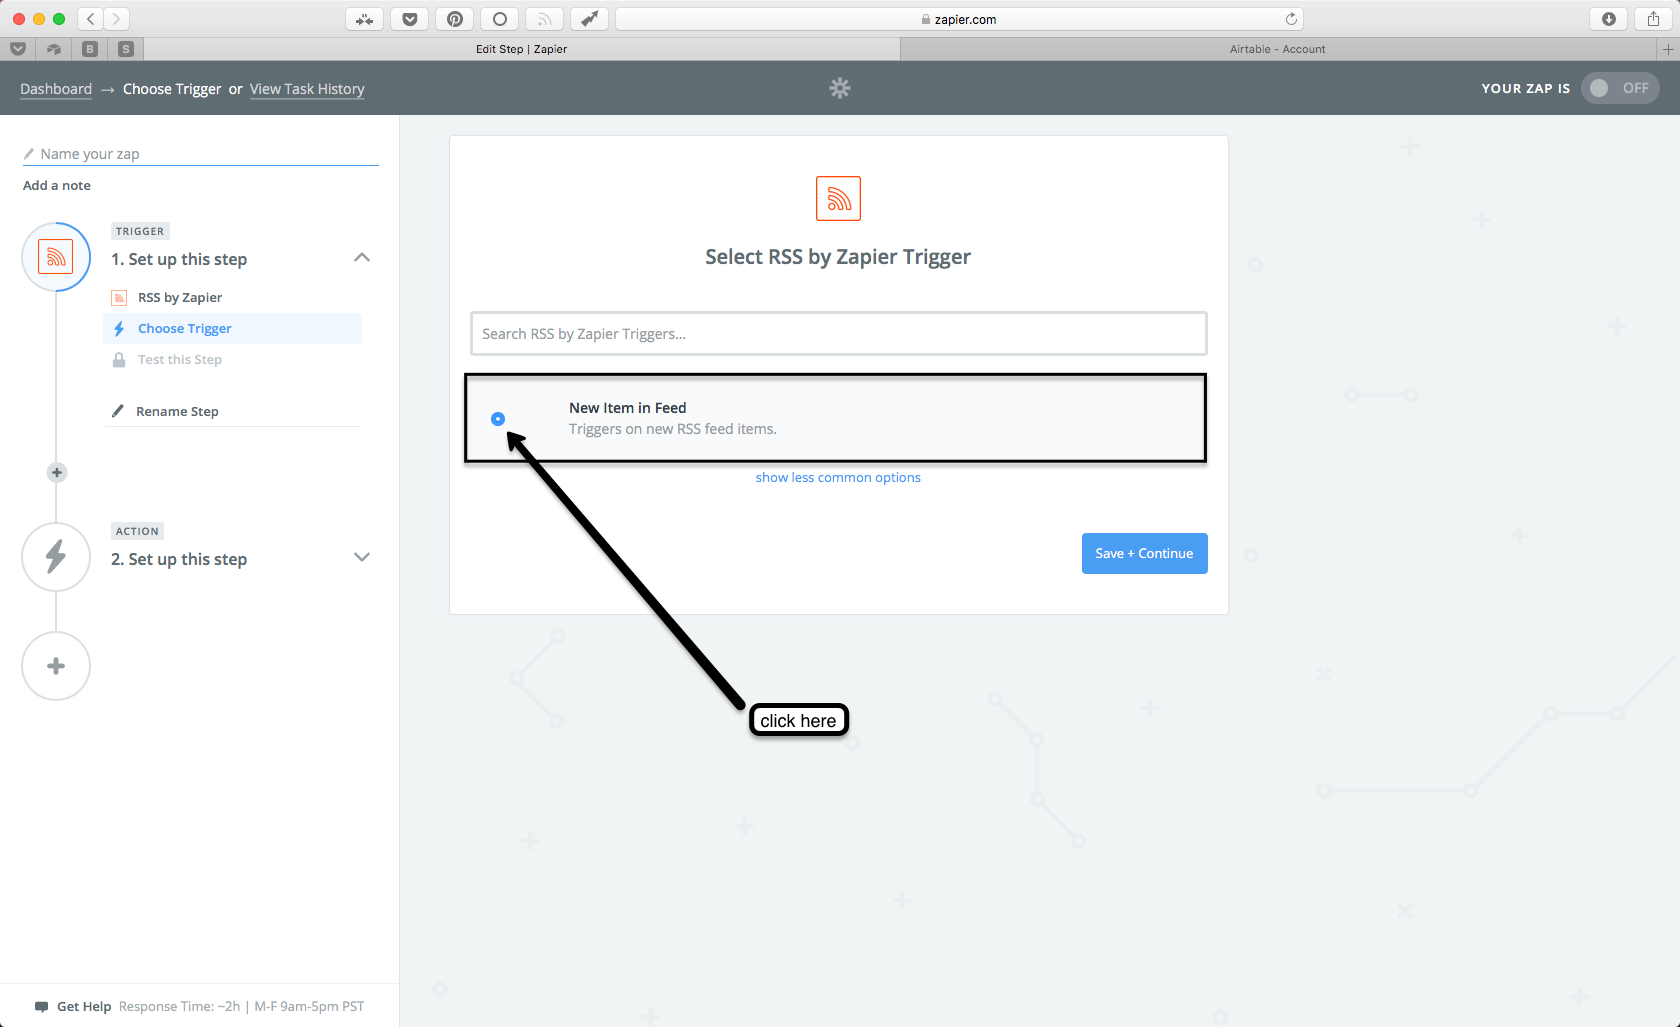Click Get Help at the bottom

[84, 1007]
